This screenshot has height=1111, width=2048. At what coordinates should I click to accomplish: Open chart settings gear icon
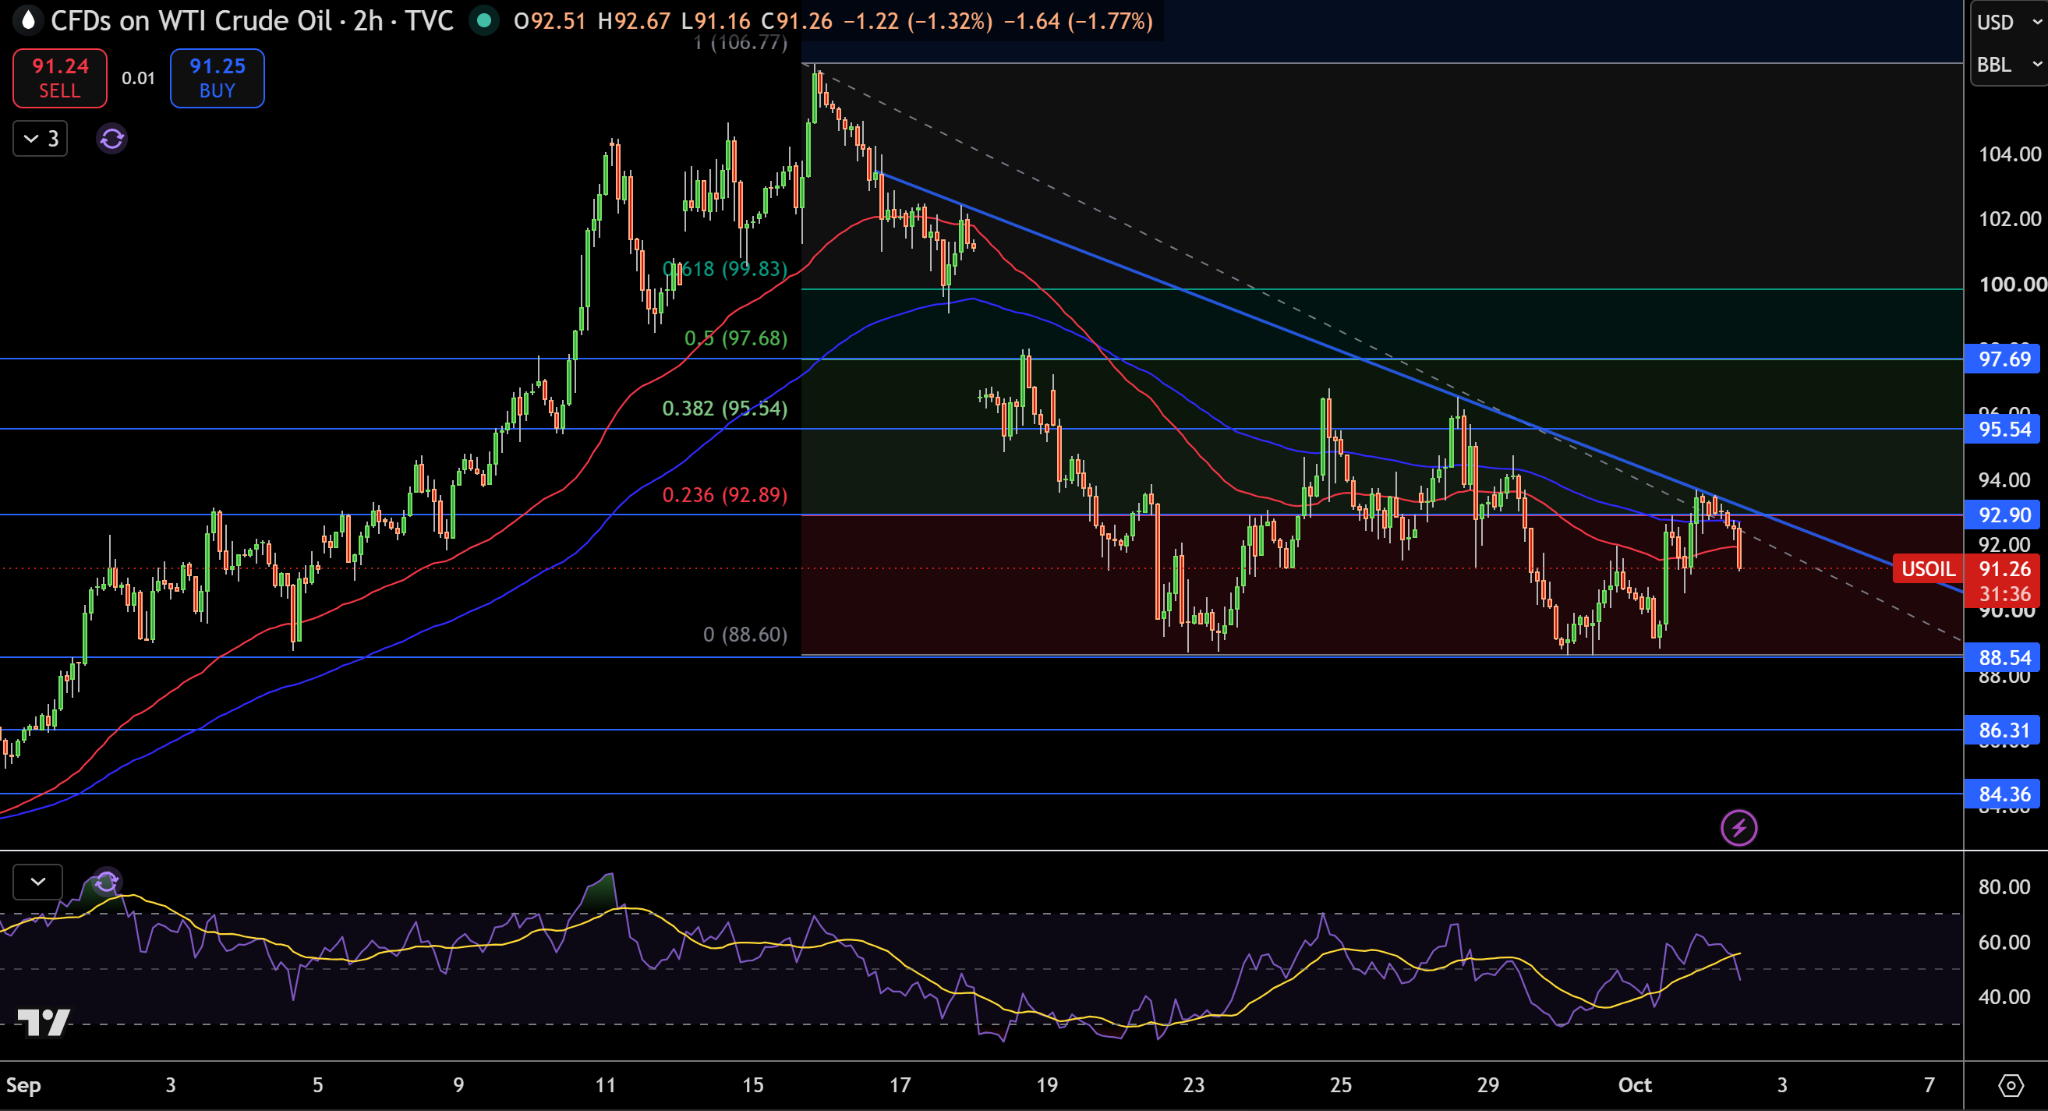point(2011,1085)
